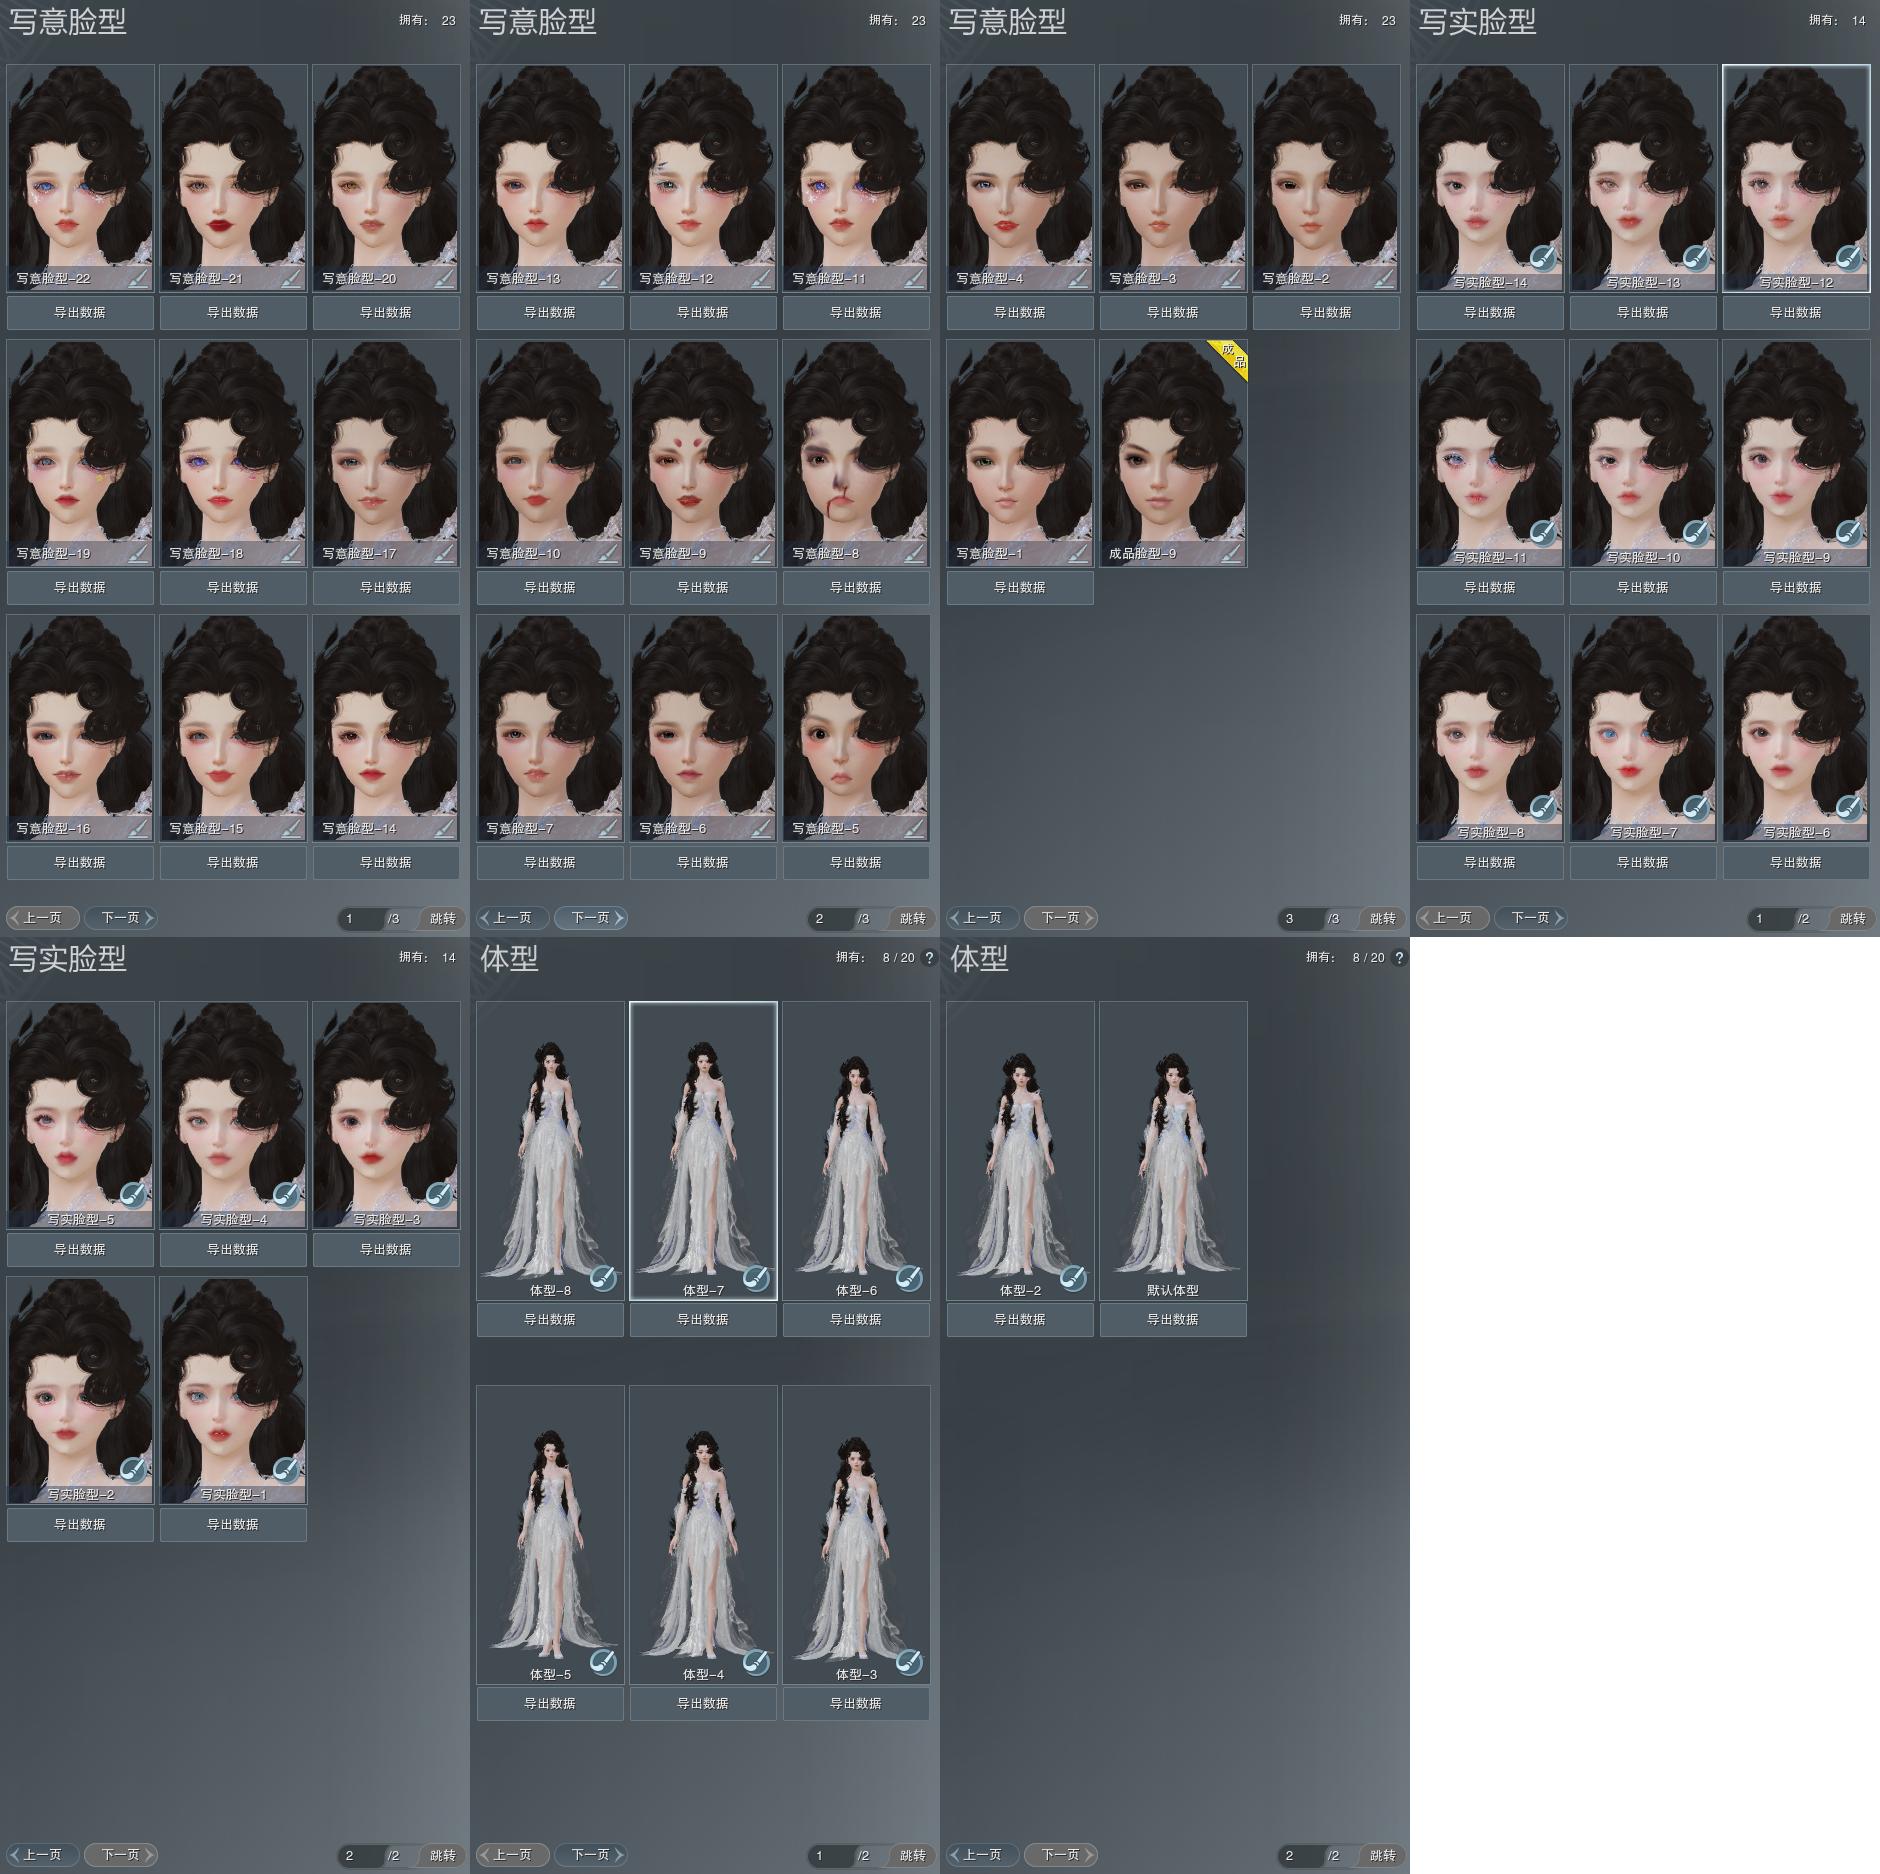Export data for 写意脸型-21
1880x1874 pixels.
coord(233,313)
